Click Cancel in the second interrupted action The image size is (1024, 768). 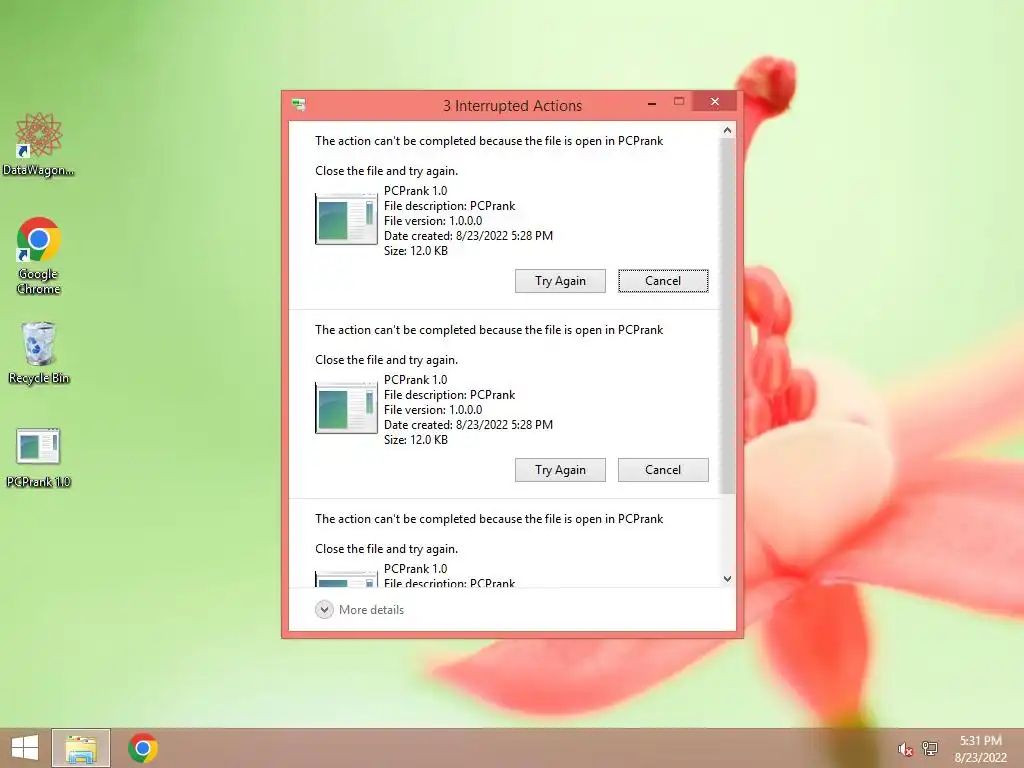click(663, 470)
